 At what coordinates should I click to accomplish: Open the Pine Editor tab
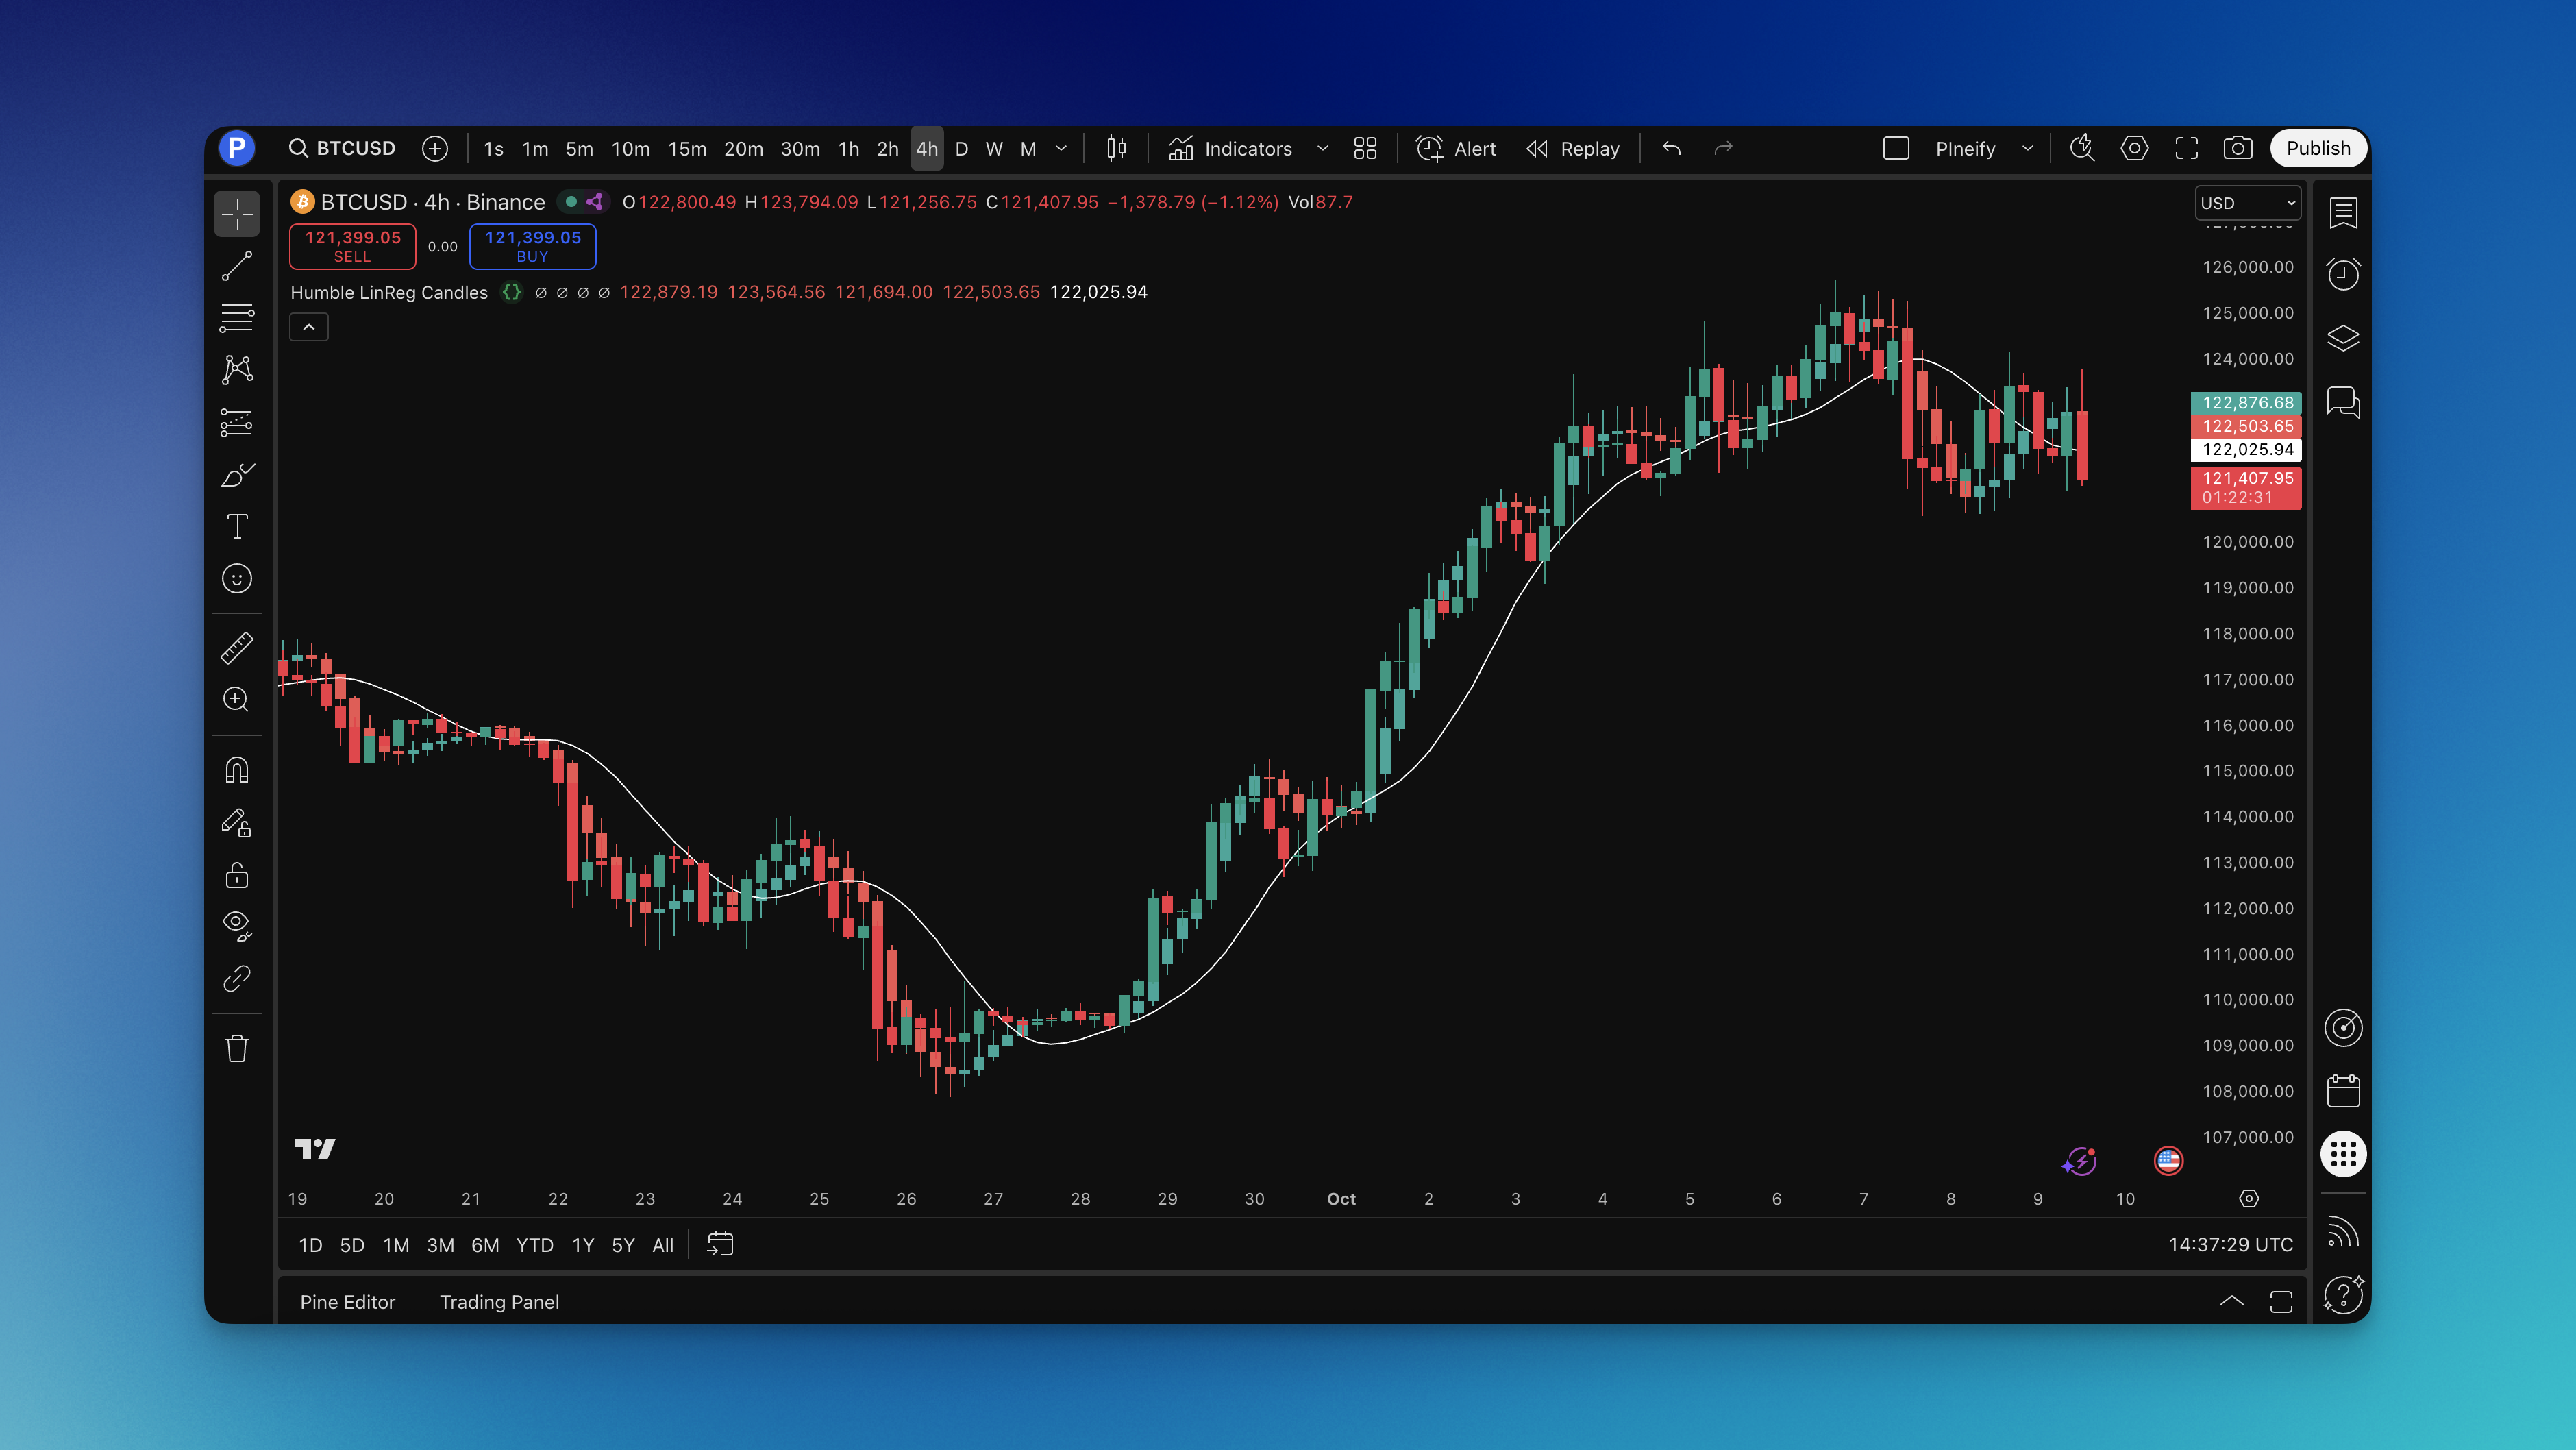(347, 1302)
